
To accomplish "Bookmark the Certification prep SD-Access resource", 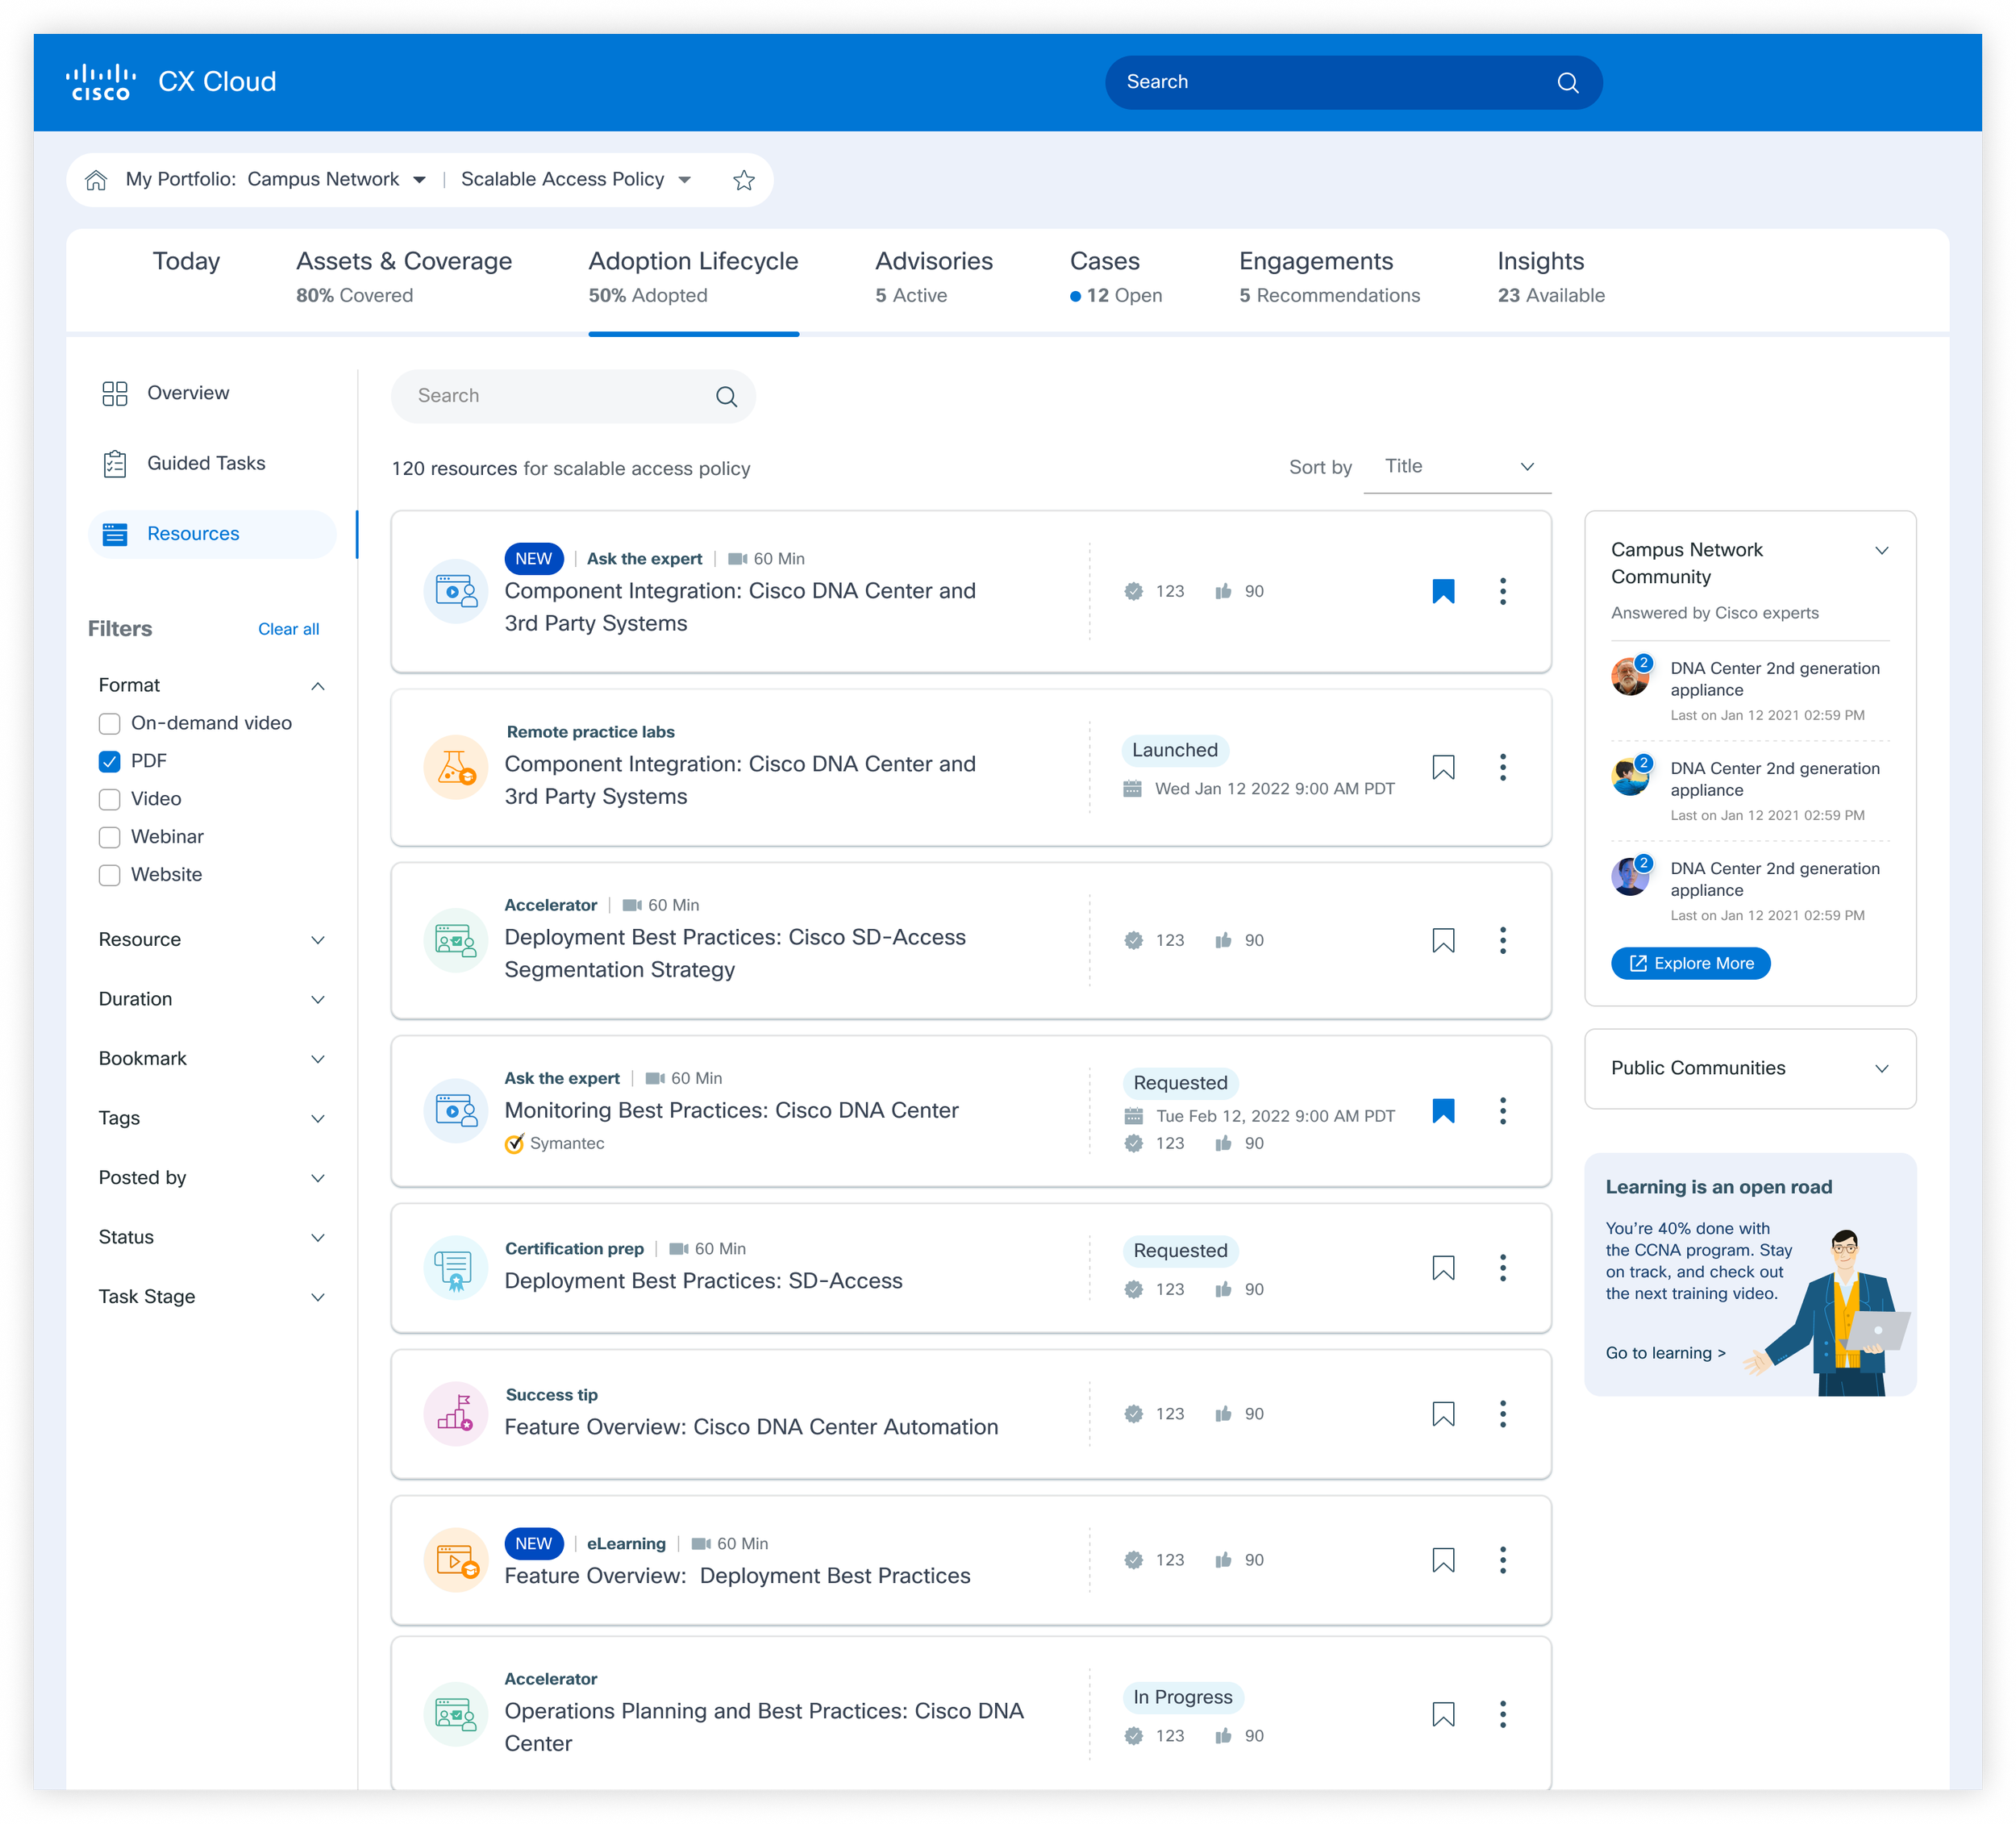I will click(x=1443, y=1268).
